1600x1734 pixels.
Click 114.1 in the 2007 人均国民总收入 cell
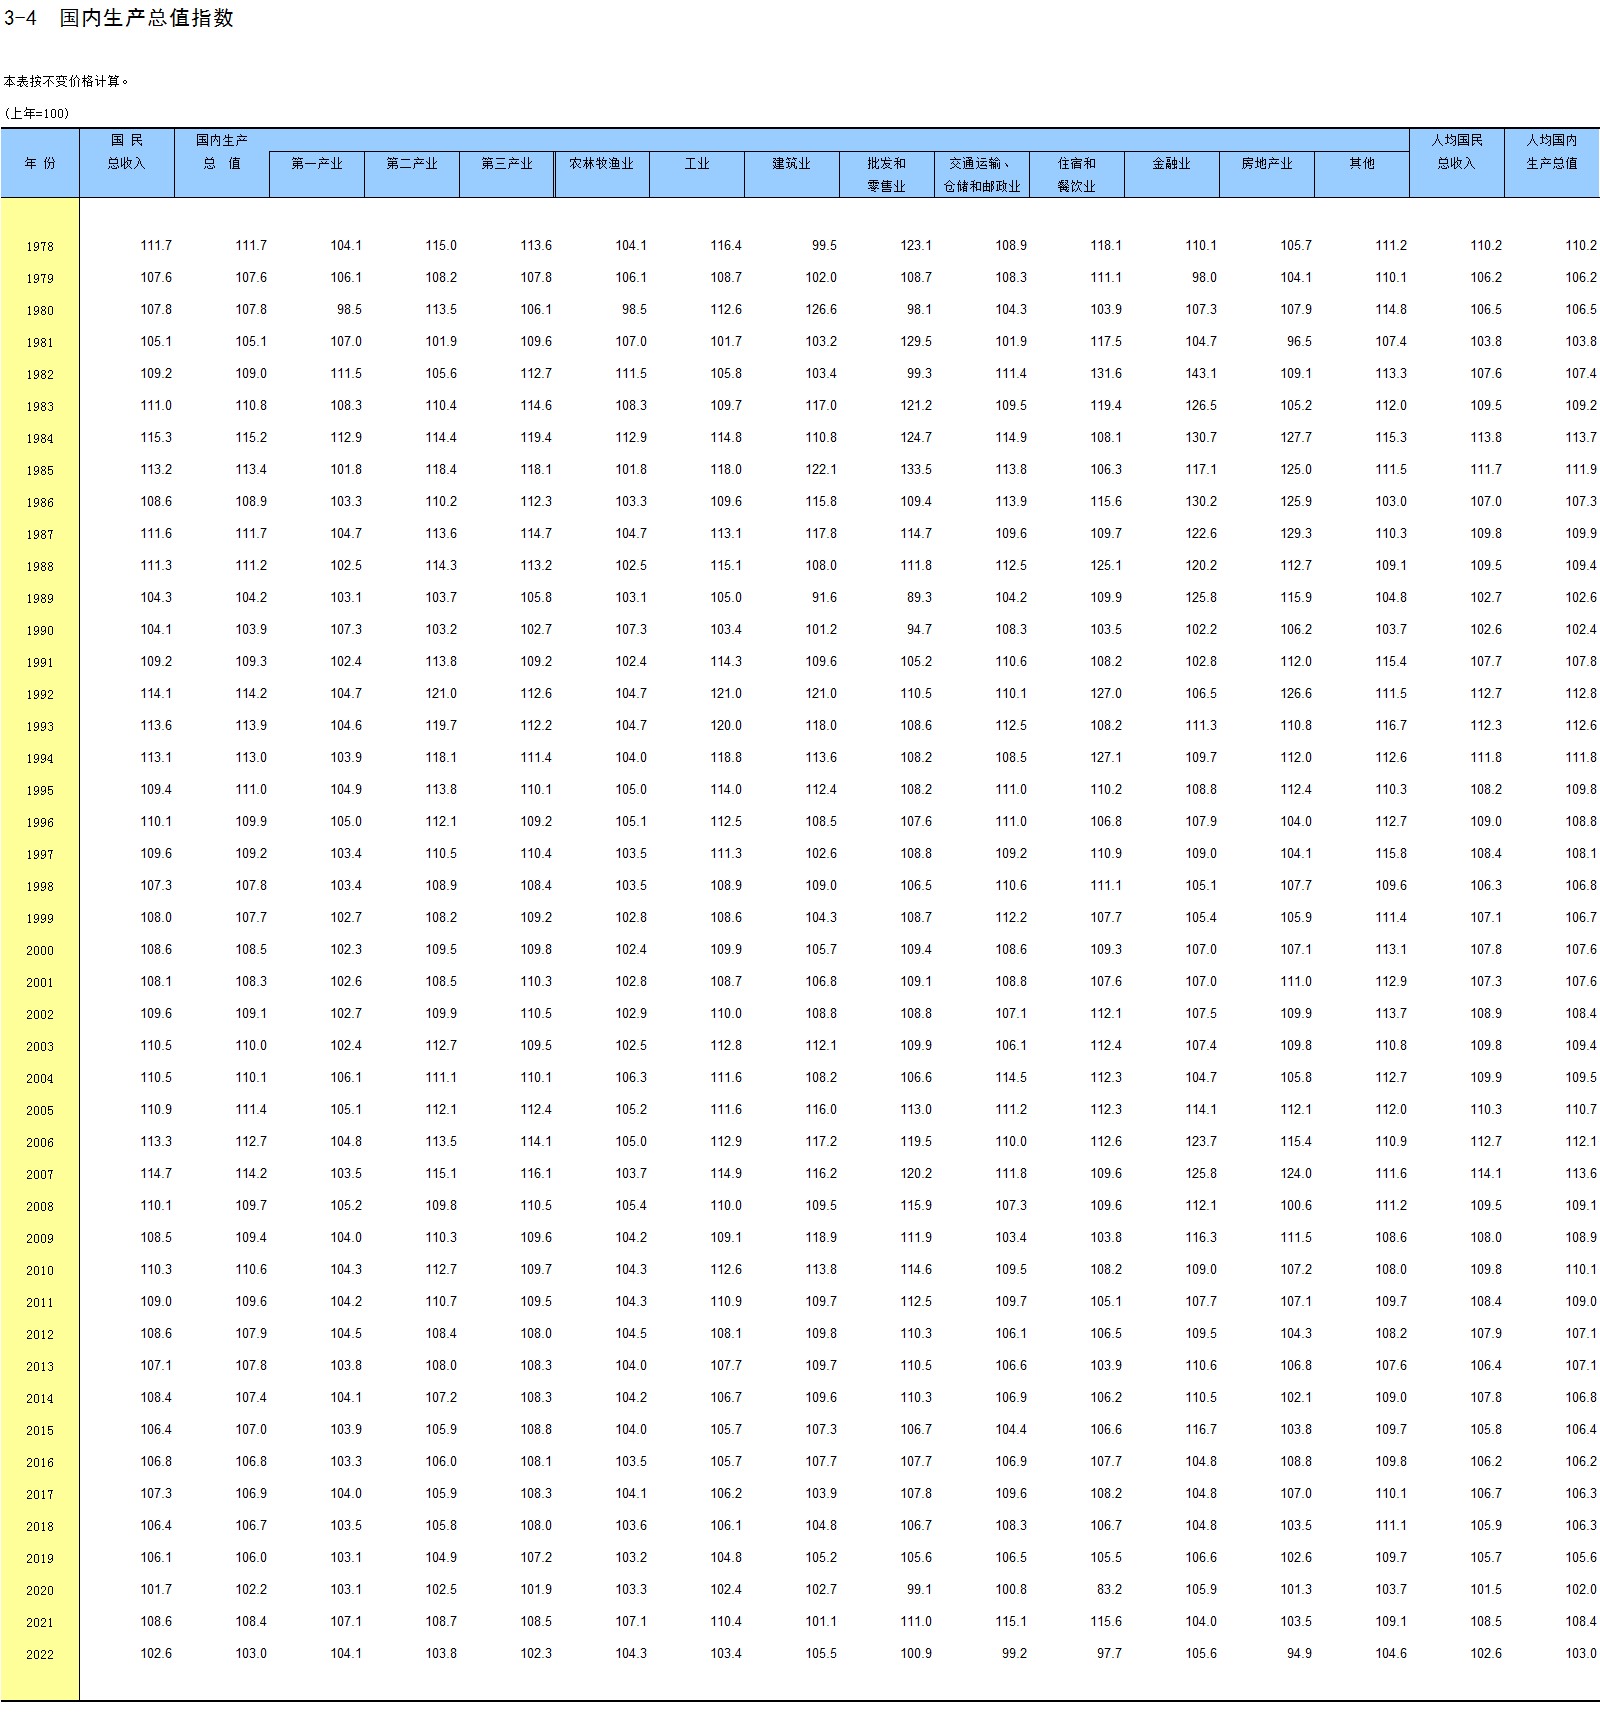coord(1486,1174)
